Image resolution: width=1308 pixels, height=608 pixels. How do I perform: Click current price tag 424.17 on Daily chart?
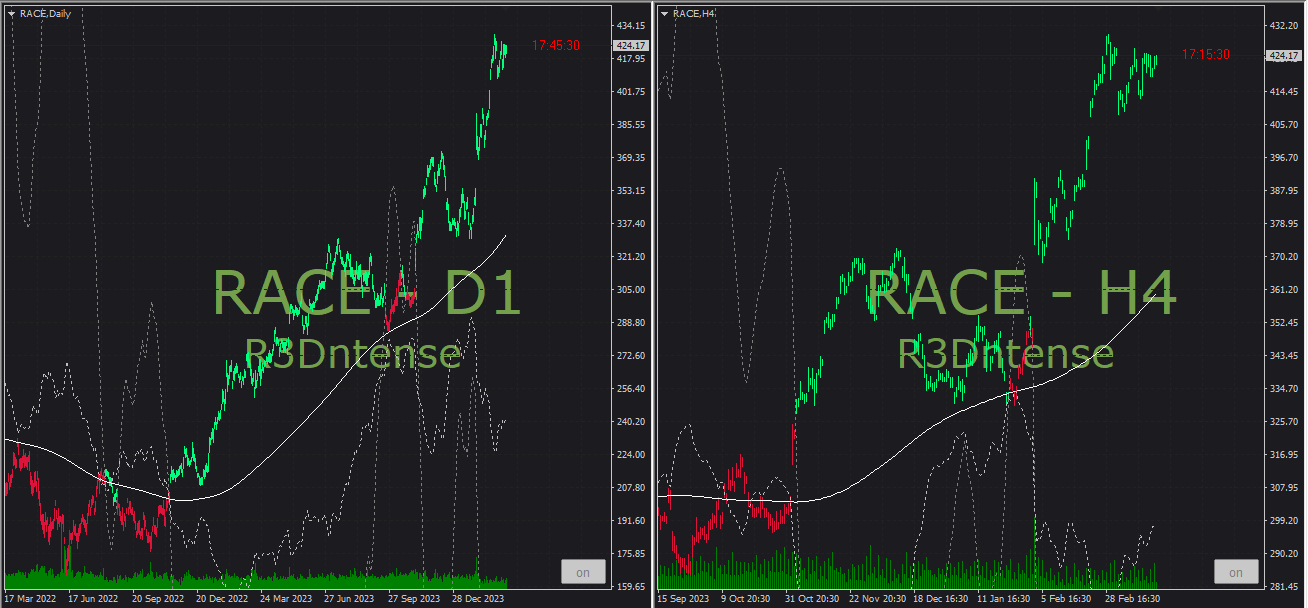632,45
